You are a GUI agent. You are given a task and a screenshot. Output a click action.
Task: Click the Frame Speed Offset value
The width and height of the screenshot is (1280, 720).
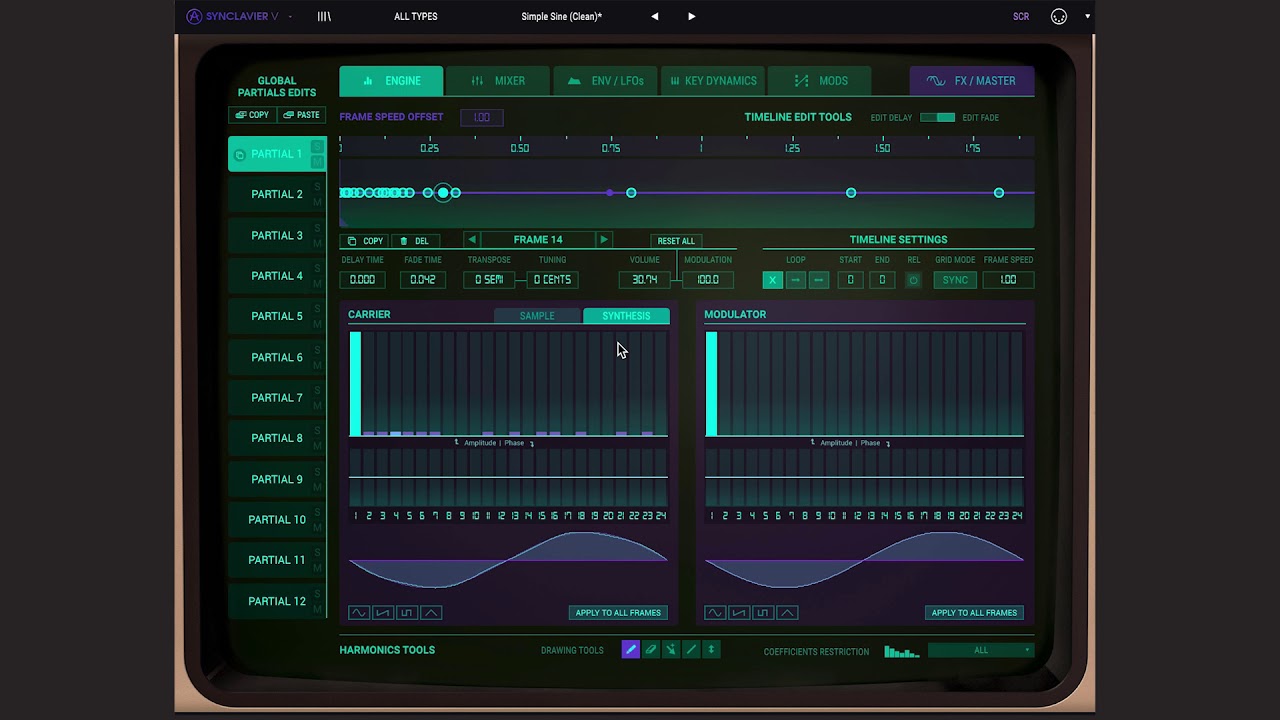pyautogui.click(x=482, y=117)
